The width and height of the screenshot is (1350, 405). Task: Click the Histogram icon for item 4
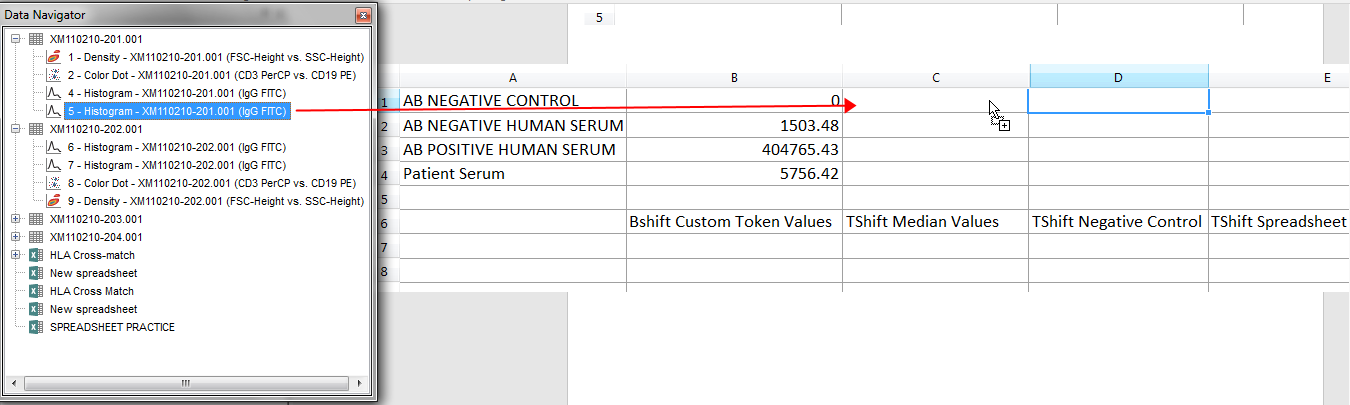pyautogui.click(x=54, y=93)
